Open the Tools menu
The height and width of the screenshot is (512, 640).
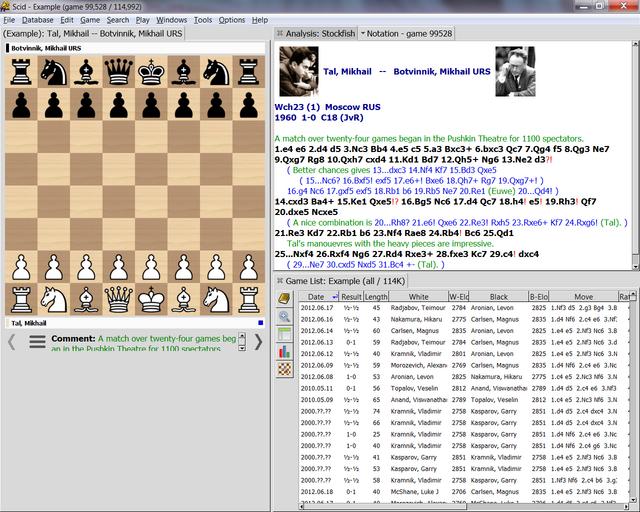203,19
